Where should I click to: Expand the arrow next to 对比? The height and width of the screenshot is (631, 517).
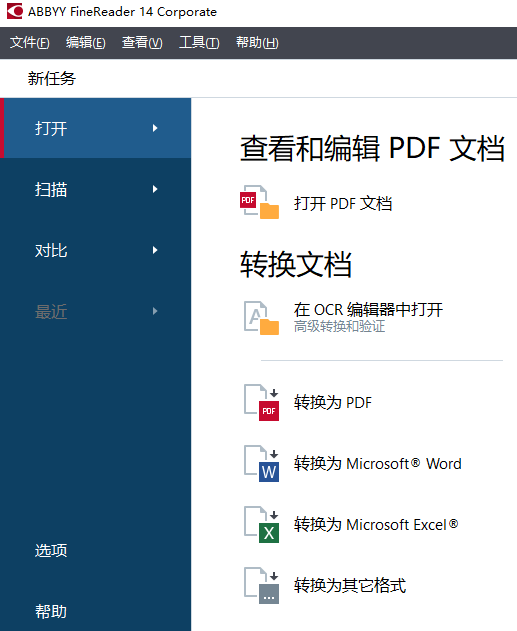tap(155, 250)
